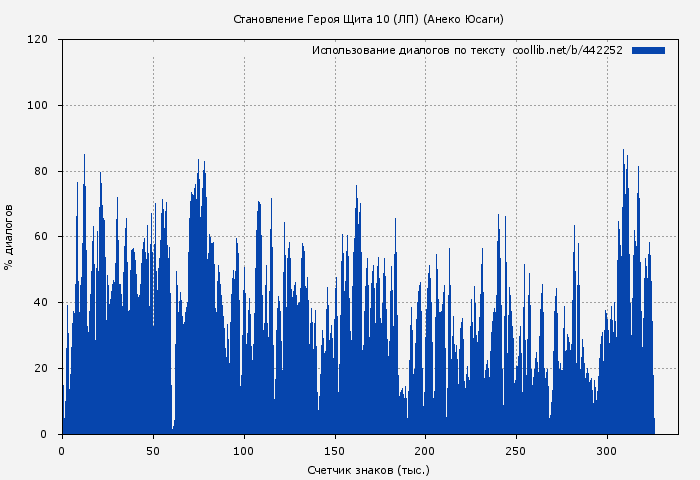Click the blue legend color swatch
The image size is (700, 480).
pos(648,50)
